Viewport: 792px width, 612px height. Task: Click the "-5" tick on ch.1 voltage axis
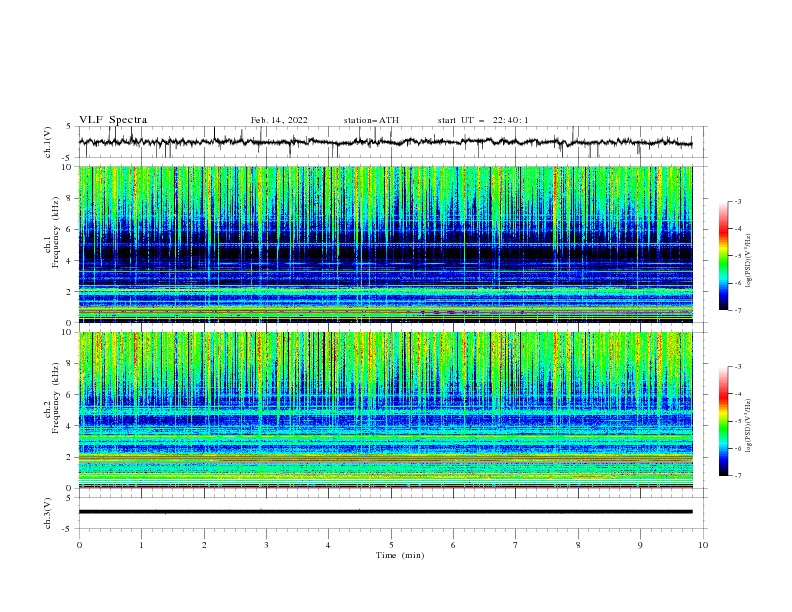point(68,158)
